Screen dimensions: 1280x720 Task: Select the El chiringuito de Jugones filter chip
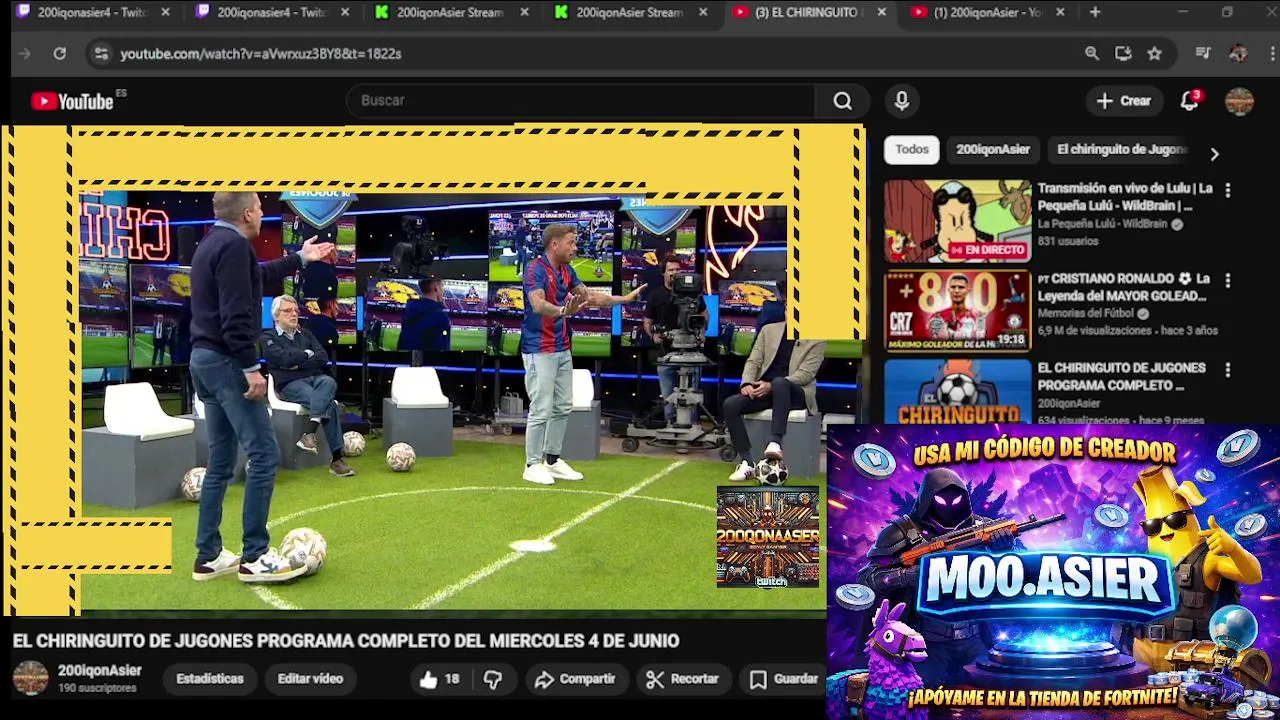click(1121, 149)
